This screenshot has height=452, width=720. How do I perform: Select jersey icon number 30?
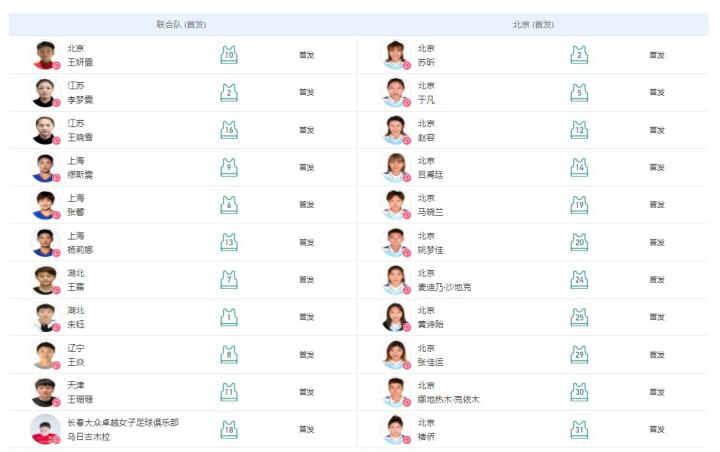point(579,392)
